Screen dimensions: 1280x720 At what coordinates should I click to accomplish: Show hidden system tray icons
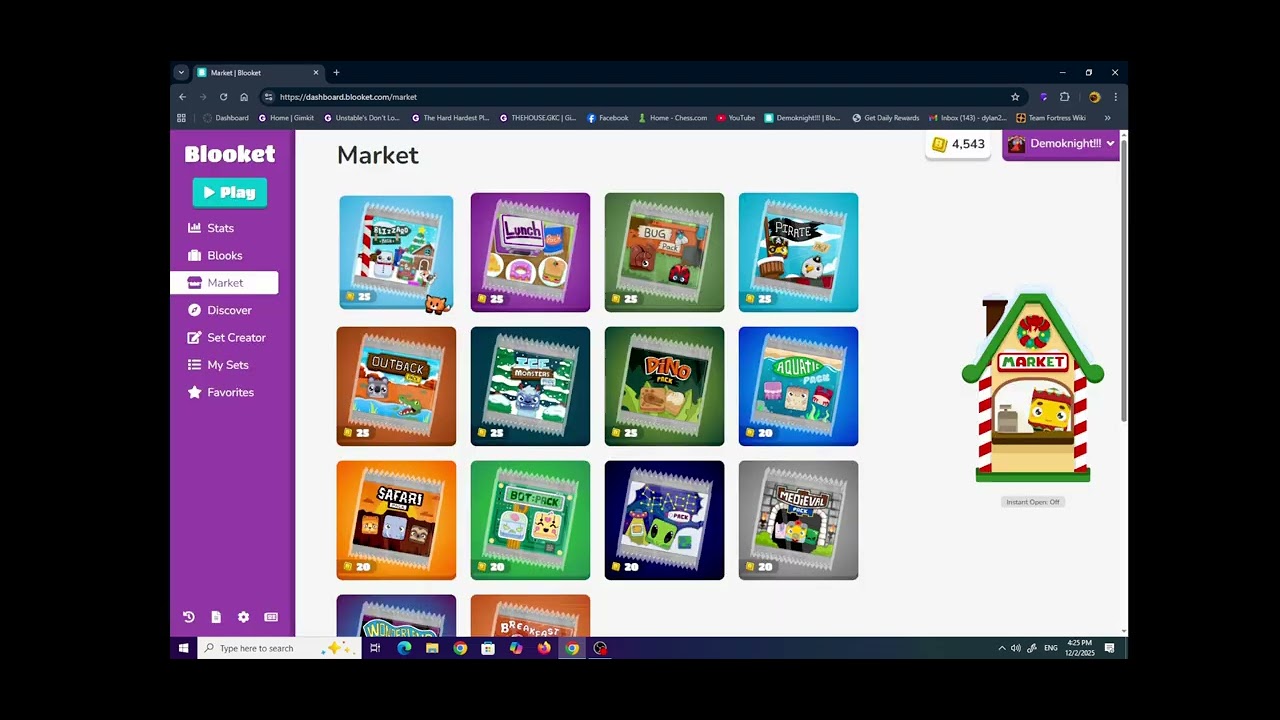tap(1002, 648)
